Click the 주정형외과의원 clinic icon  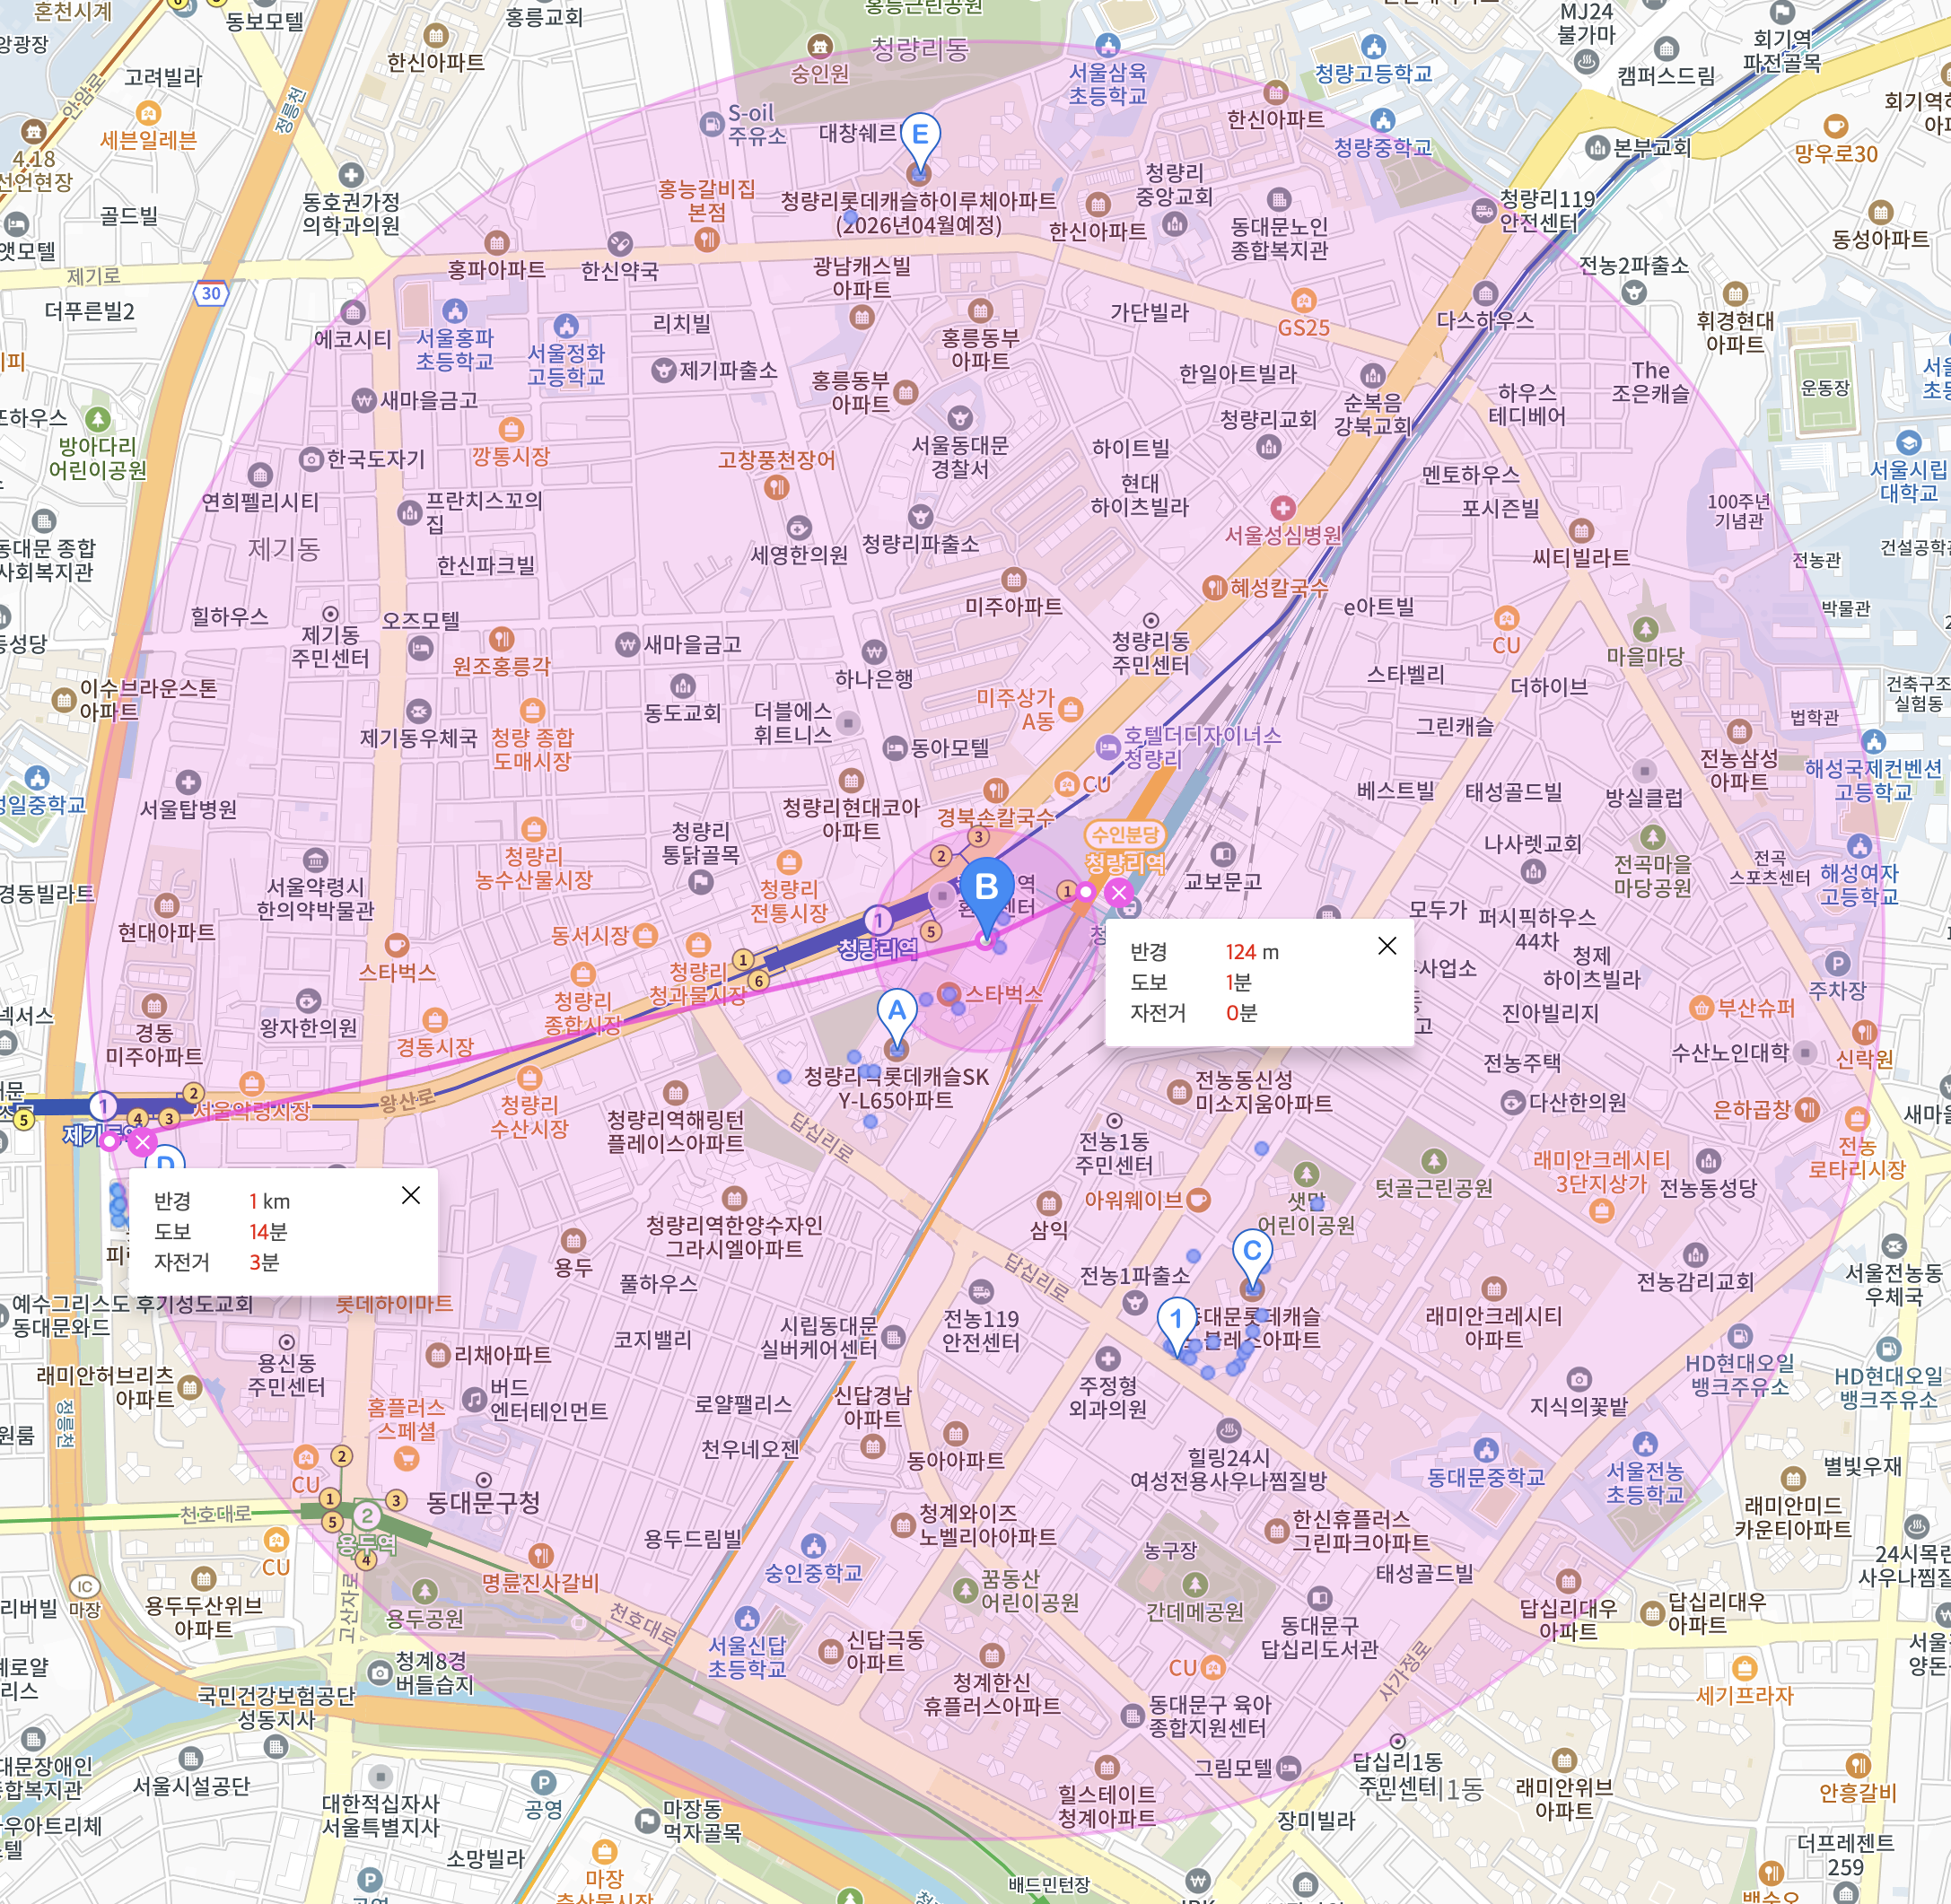pyautogui.click(x=1107, y=1358)
